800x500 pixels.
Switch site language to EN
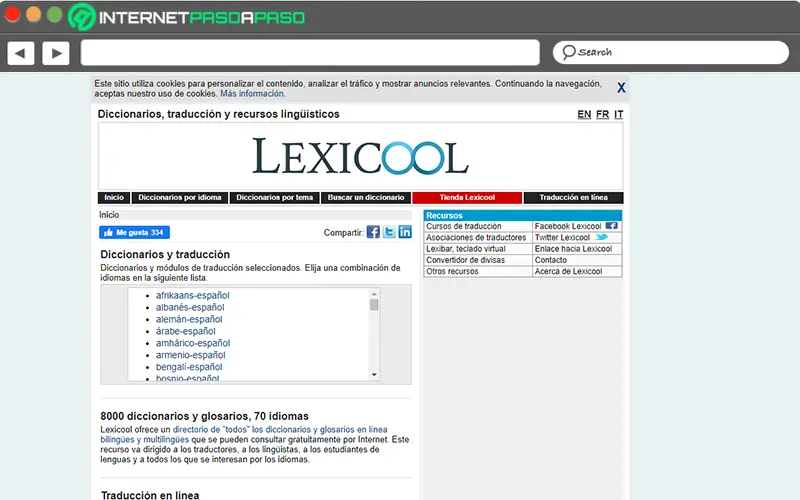(x=584, y=114)
